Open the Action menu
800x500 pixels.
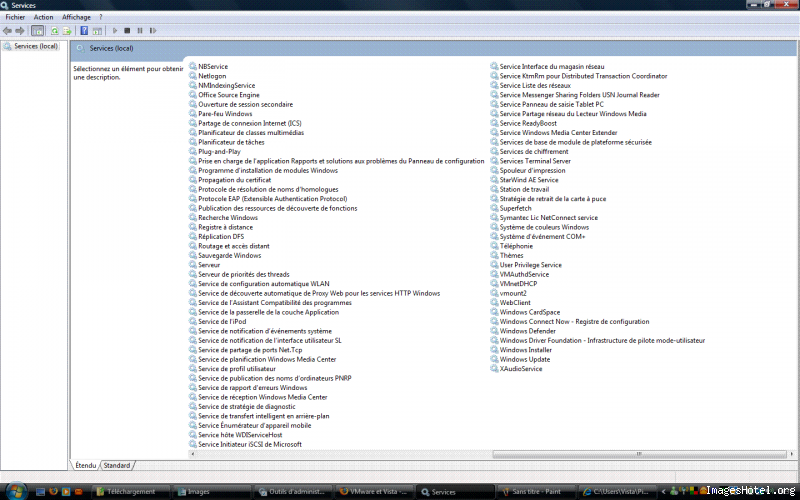pos(43,17)
